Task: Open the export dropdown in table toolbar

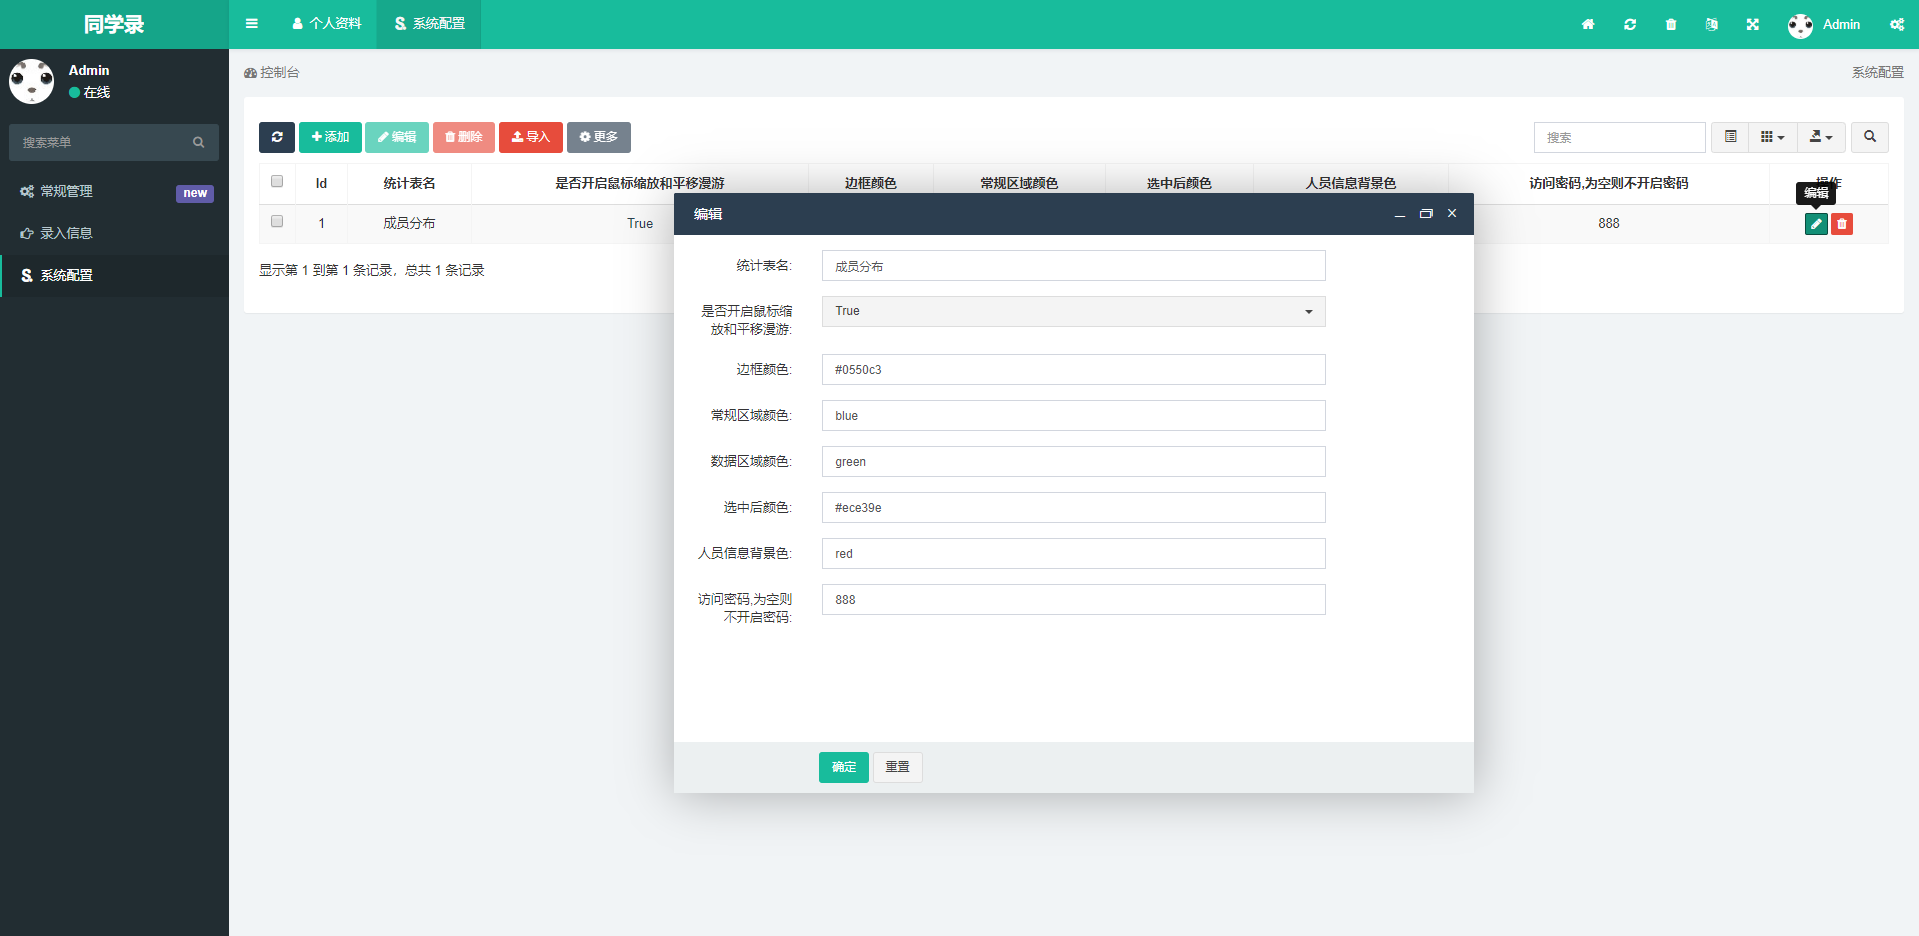Action: click(x=1821, y=137)
